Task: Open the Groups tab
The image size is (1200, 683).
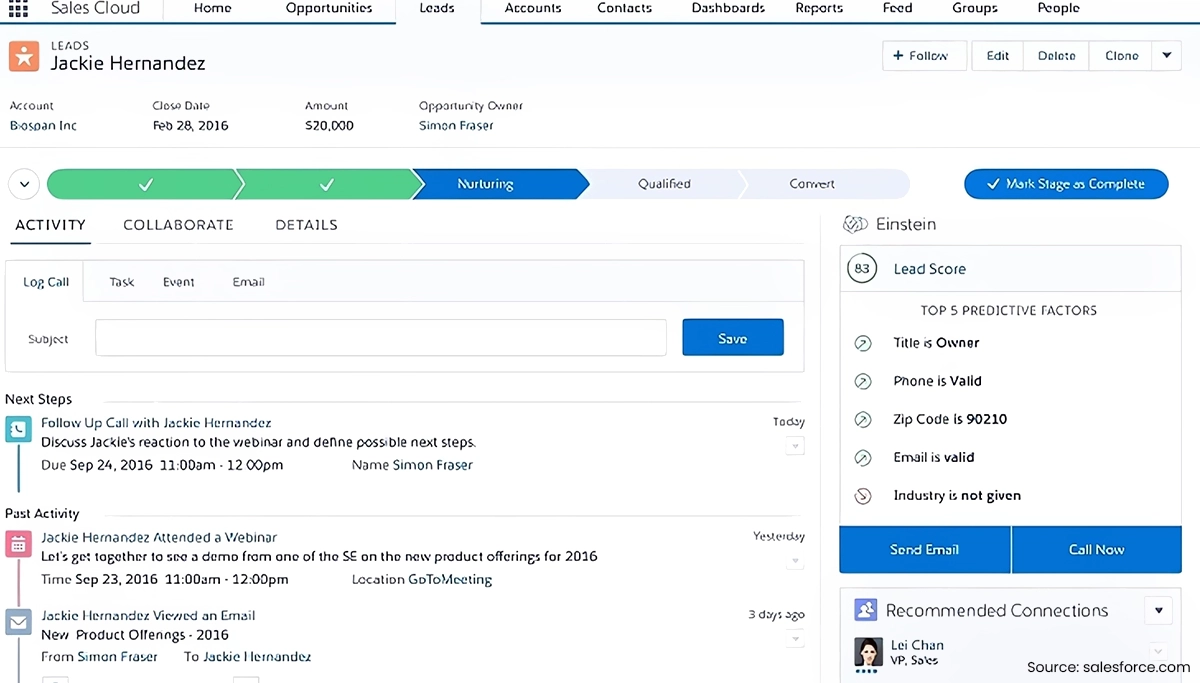Action: point(975,8)
